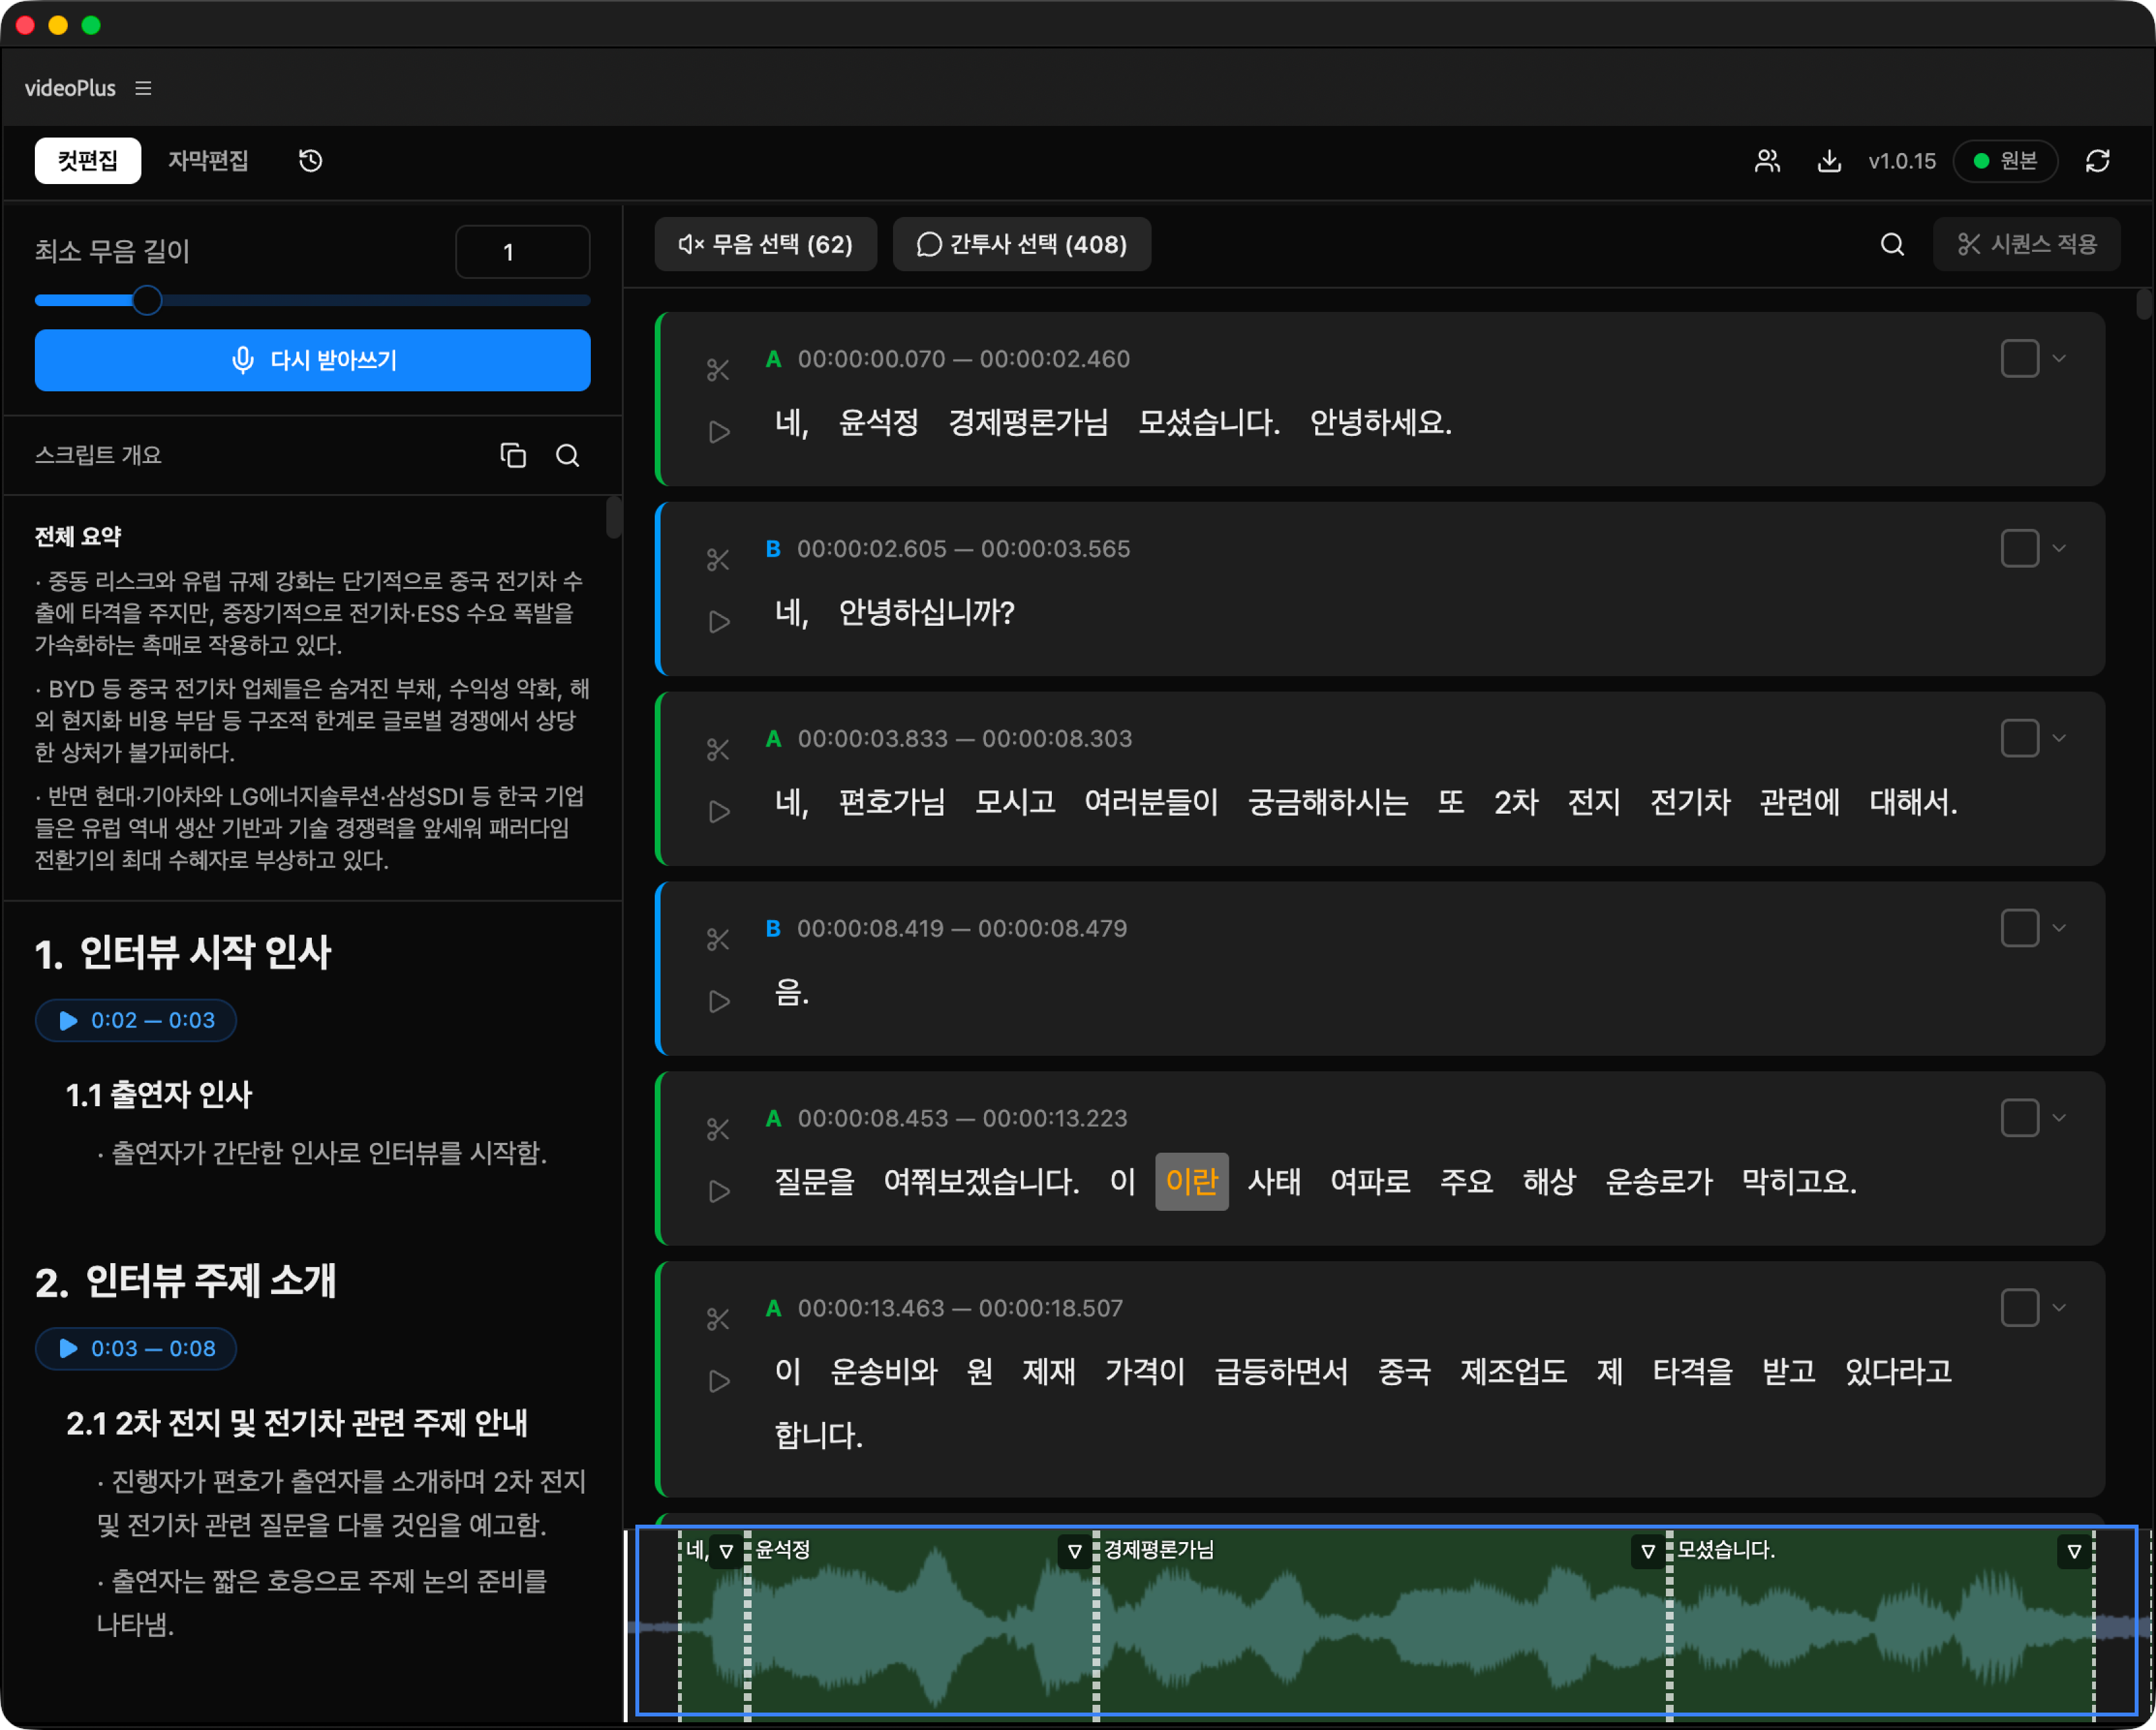
Task: Open search in transcript toolbar
Action: pyautogui.click(x=1892, y=244)
